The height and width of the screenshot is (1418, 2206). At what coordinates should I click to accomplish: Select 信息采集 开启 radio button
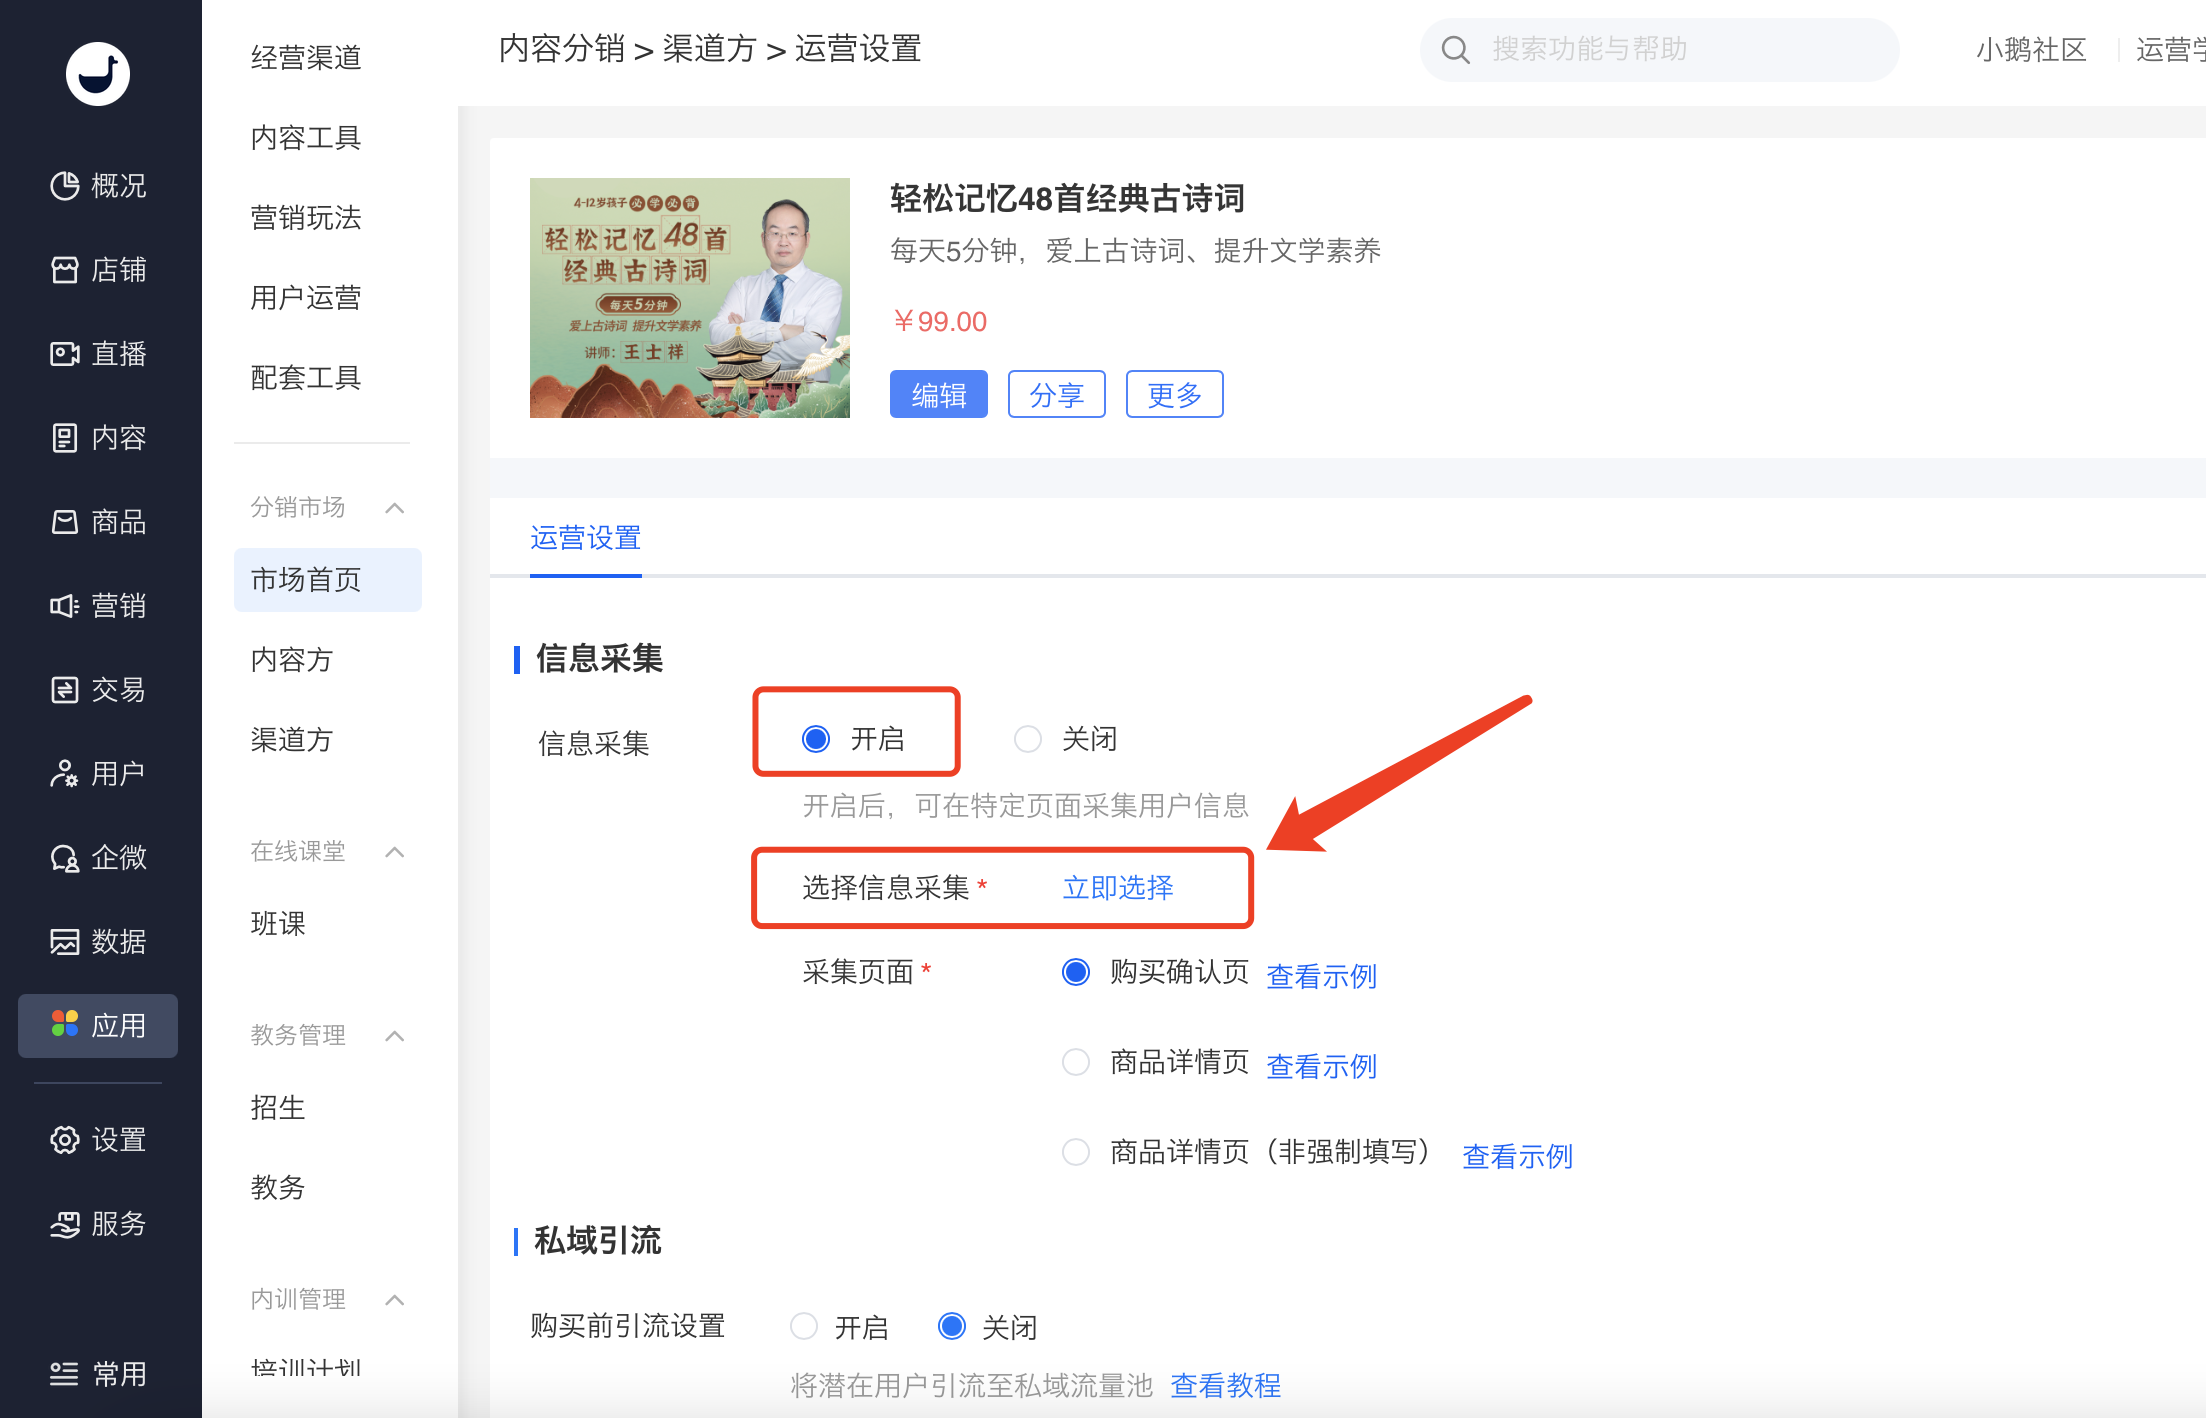[x=816, y=739]
